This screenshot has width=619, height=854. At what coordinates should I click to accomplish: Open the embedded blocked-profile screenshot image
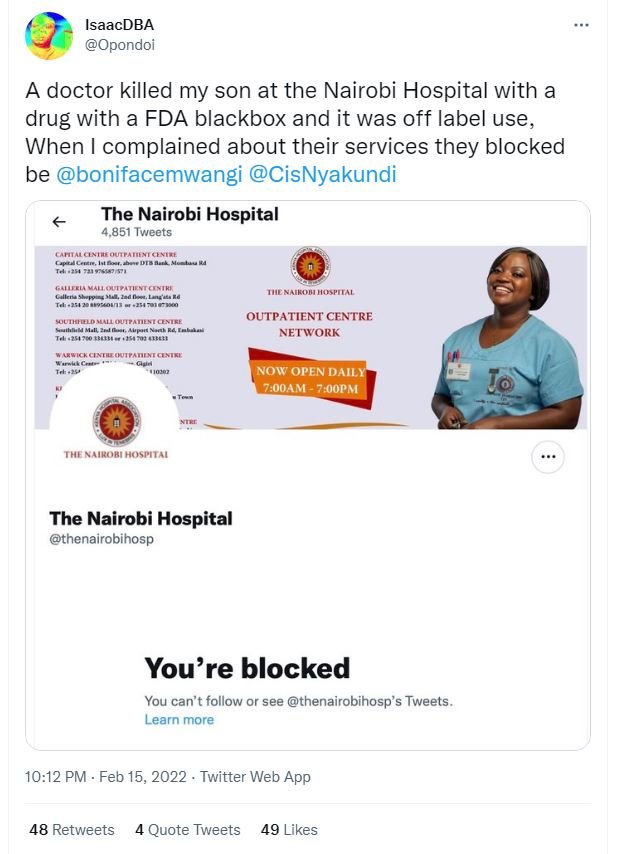308,475
